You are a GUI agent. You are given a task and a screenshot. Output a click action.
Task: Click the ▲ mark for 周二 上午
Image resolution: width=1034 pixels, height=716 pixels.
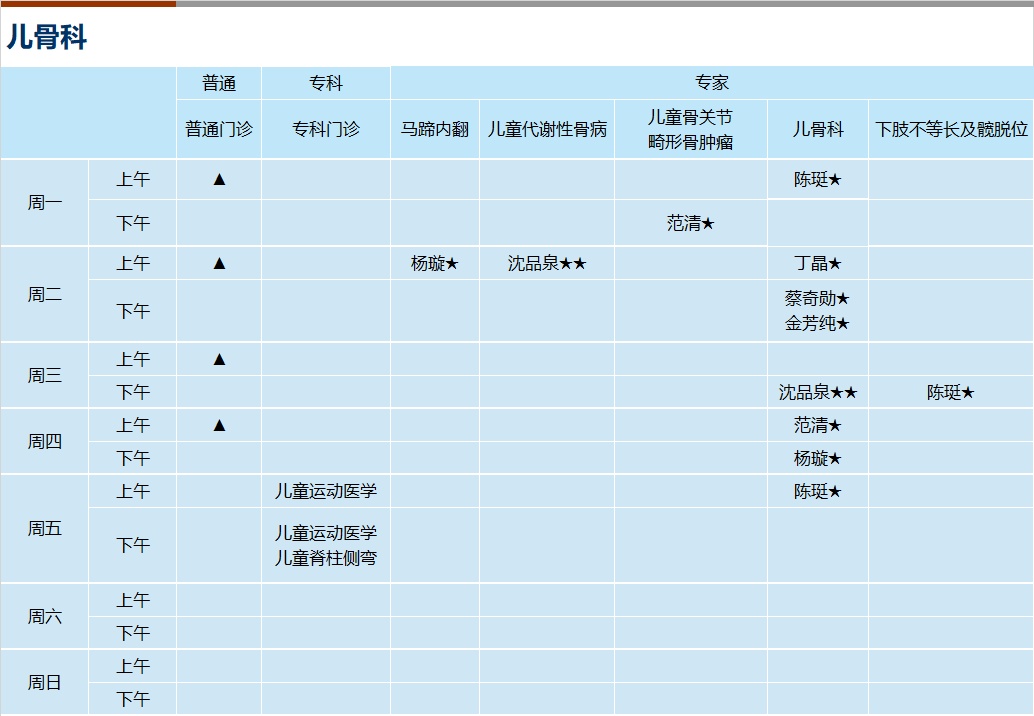pos(220,264)
